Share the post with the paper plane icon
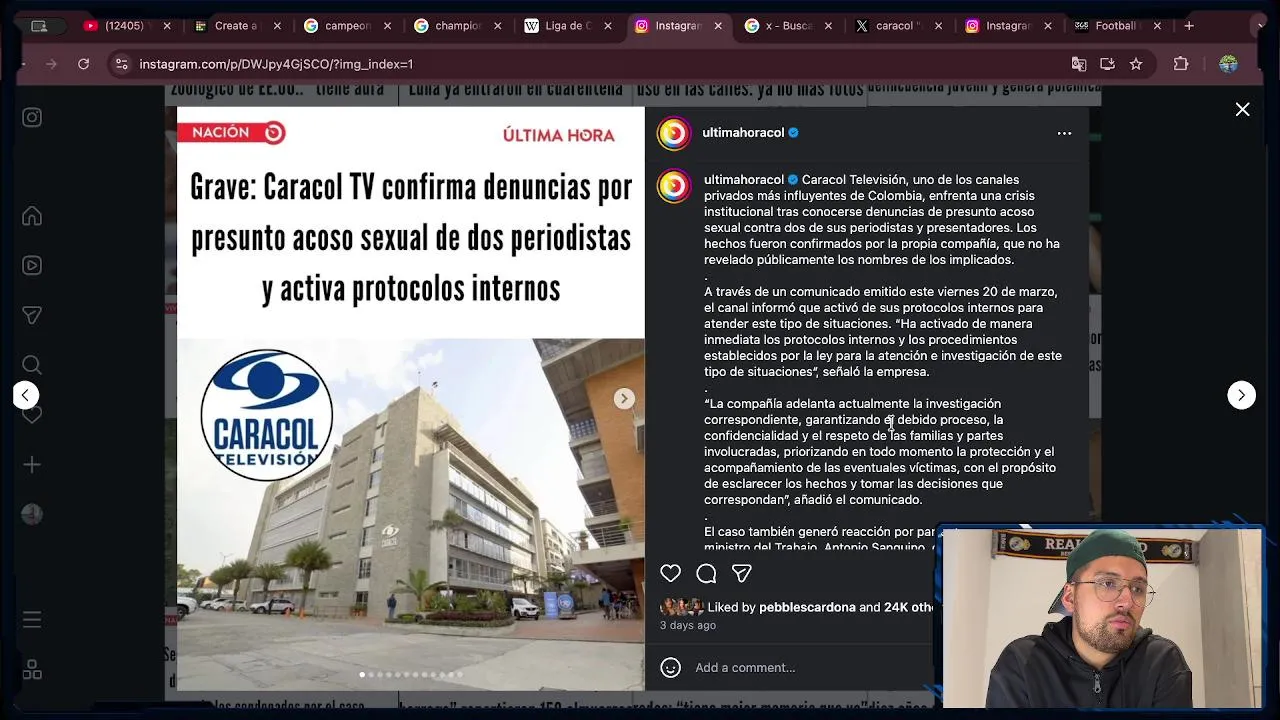 click(741, 573)
